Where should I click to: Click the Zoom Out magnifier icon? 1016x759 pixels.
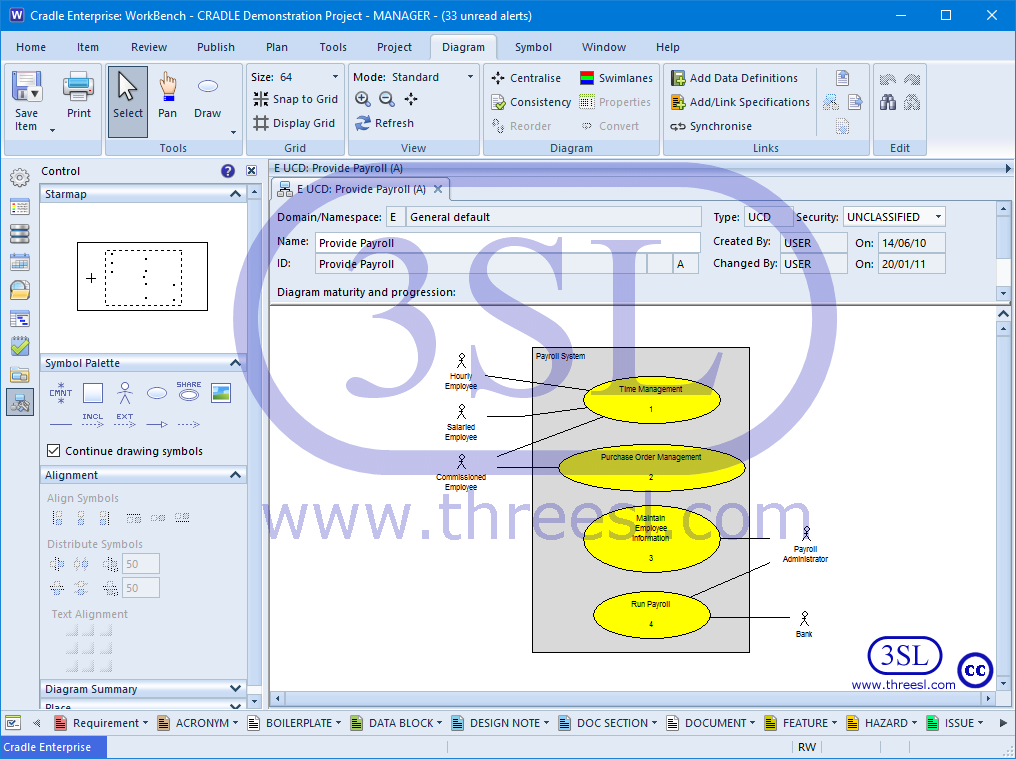pos(387,99)
